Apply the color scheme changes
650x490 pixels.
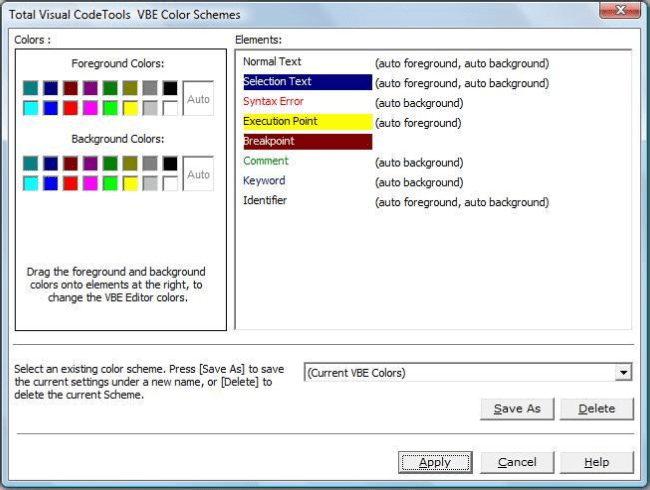tap(435, 462)
